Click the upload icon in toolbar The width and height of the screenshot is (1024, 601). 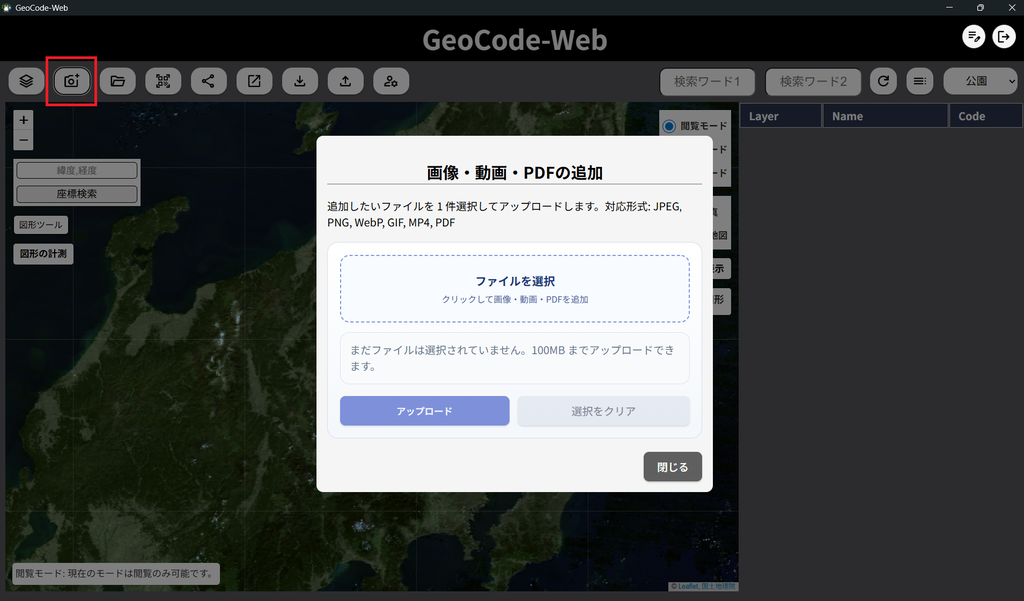click(x=345, y=81)
